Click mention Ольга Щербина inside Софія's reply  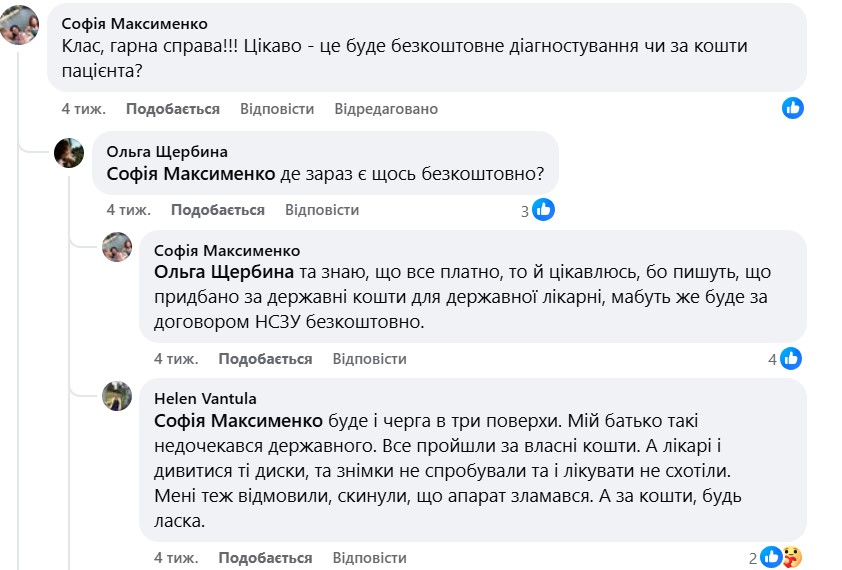pos(224,272)
